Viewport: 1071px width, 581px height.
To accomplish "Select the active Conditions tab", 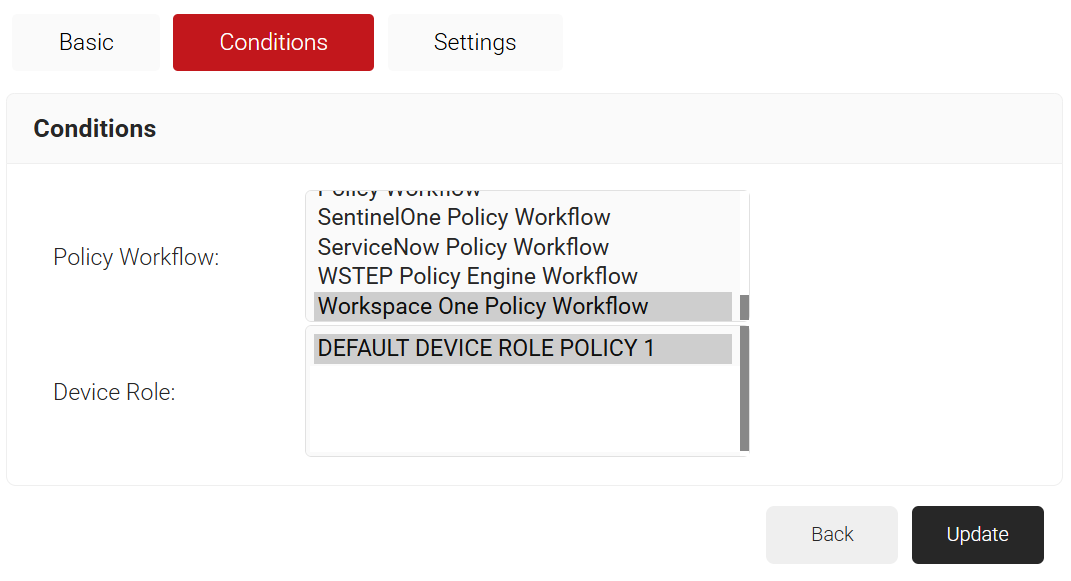I will (273, 42).
